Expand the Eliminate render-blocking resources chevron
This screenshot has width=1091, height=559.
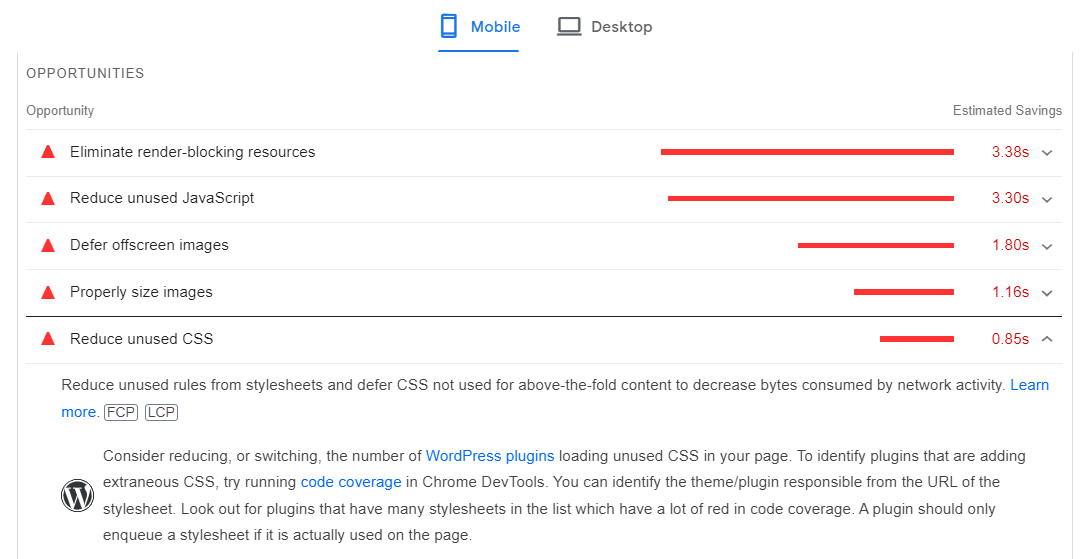coord(1047,153)
